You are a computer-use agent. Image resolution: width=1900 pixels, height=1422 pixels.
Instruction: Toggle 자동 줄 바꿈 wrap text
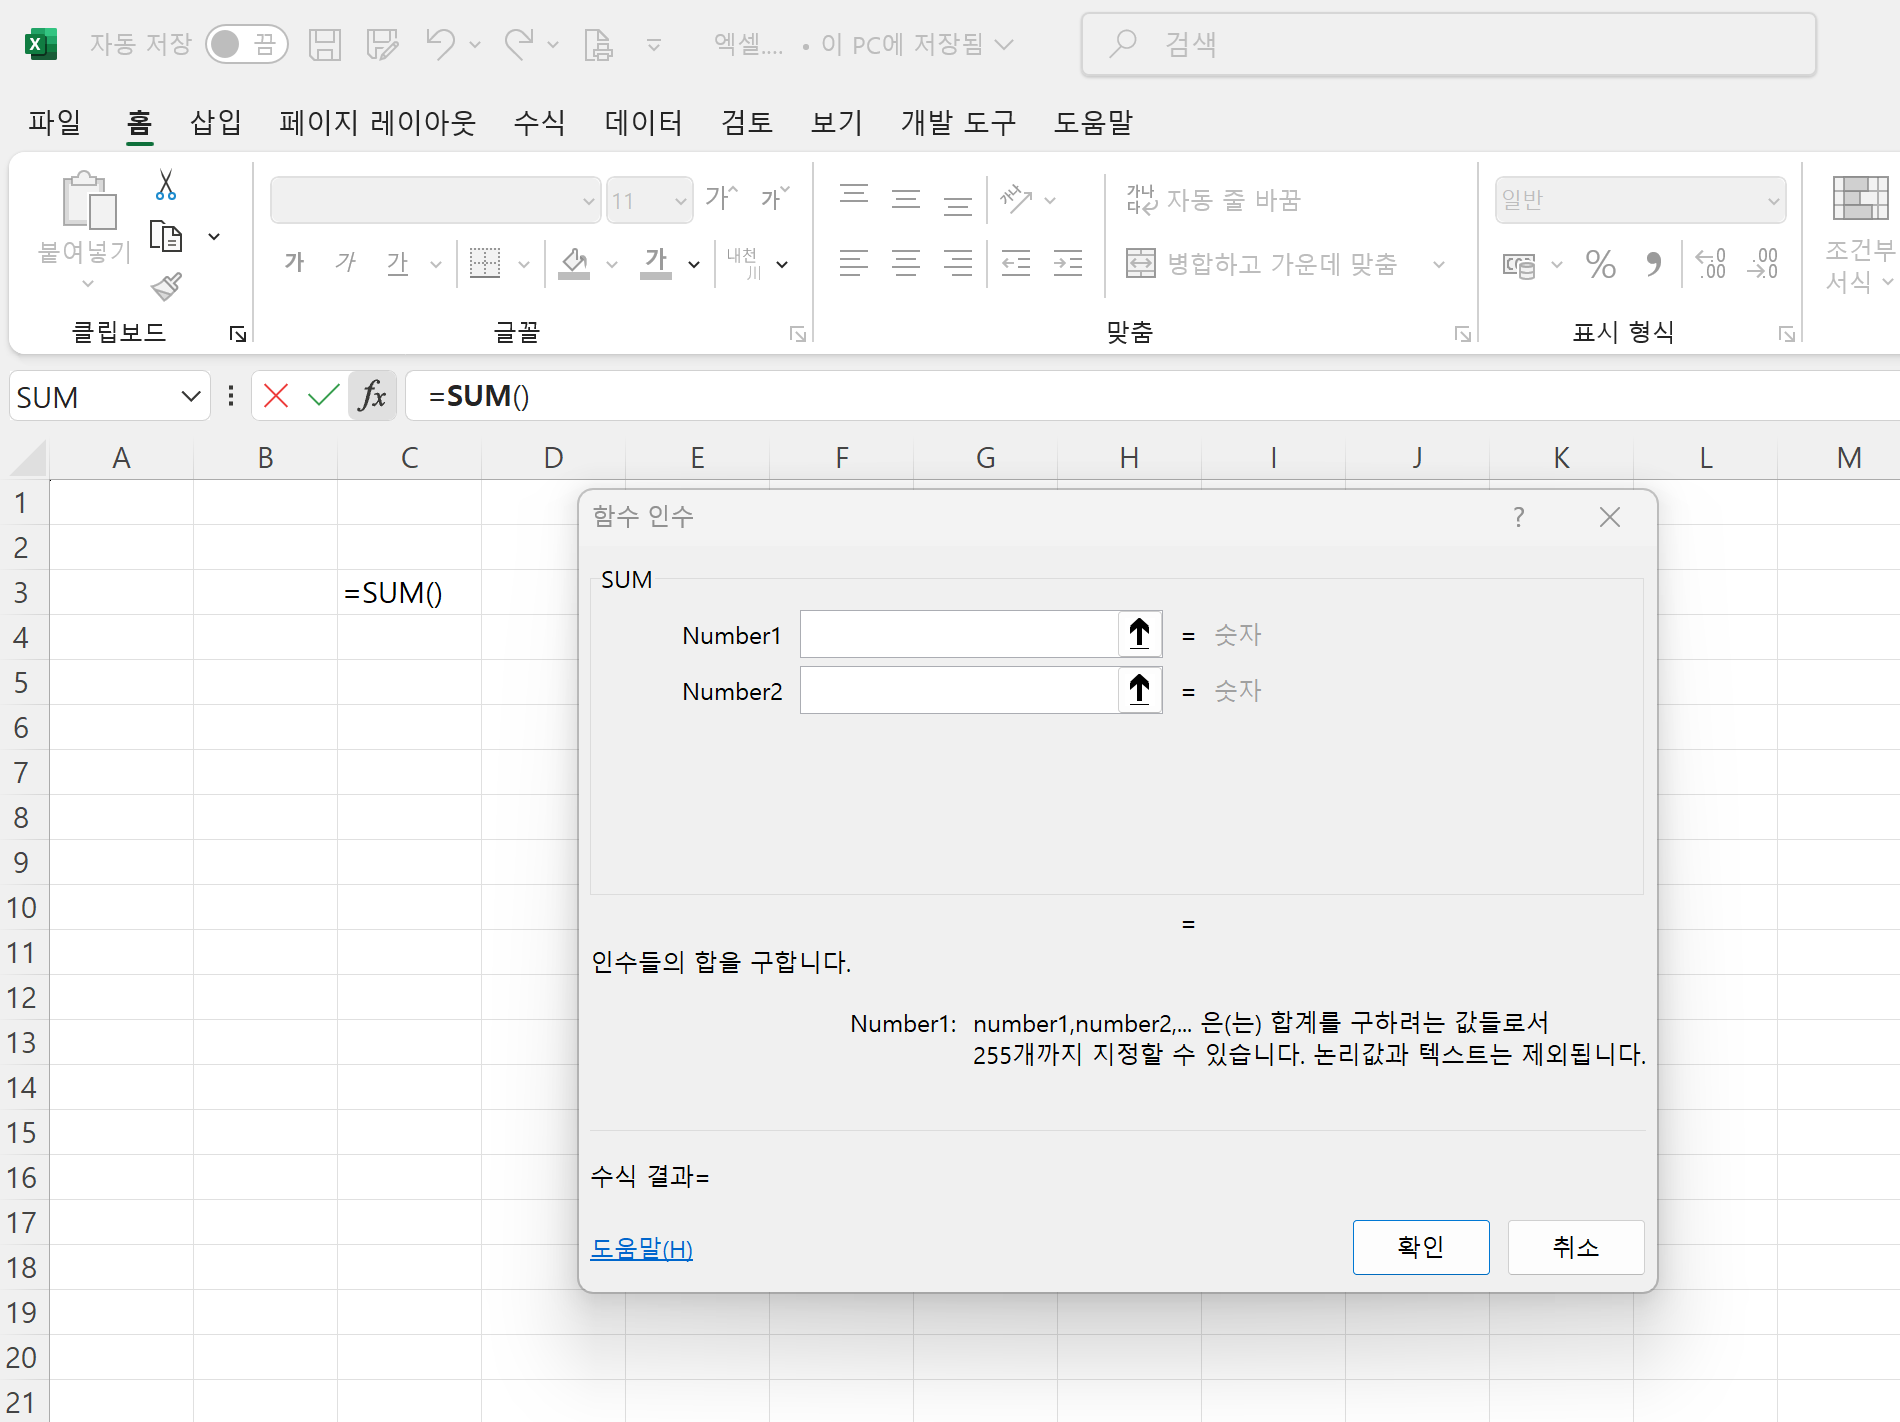pyautogui.click(x=1213, y=200)
